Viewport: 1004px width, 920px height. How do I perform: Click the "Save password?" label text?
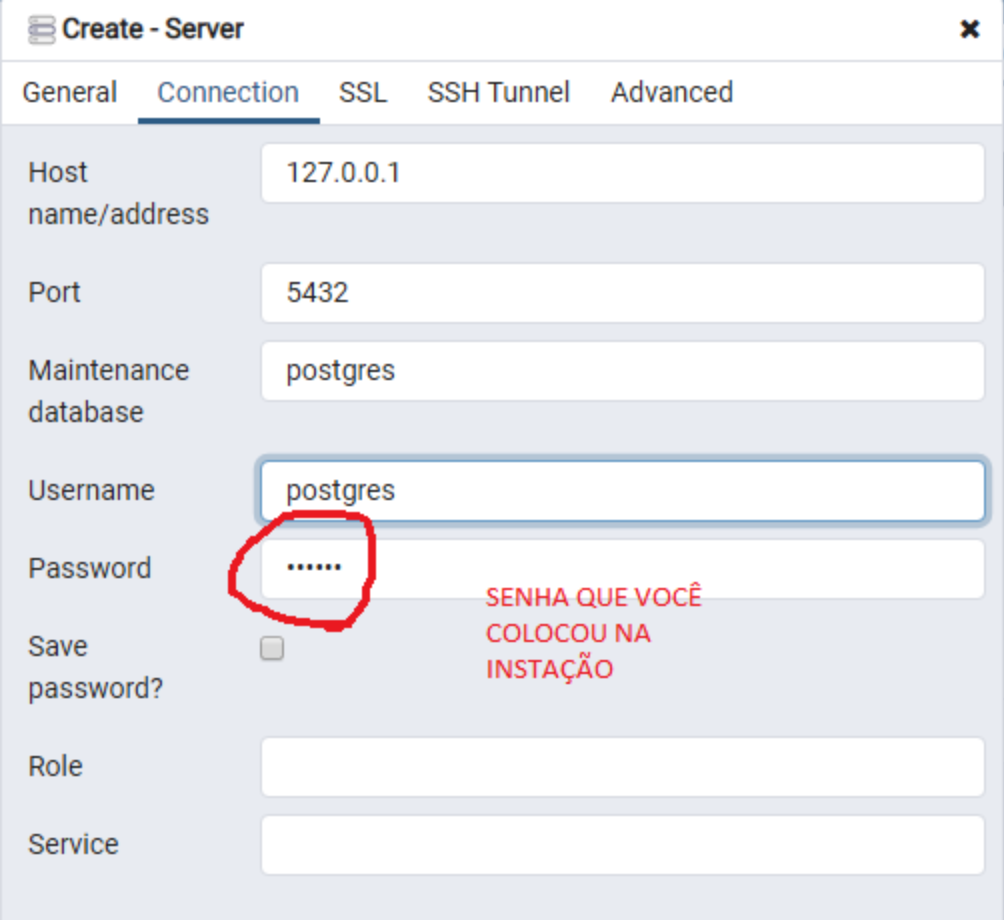coord(95,667)
